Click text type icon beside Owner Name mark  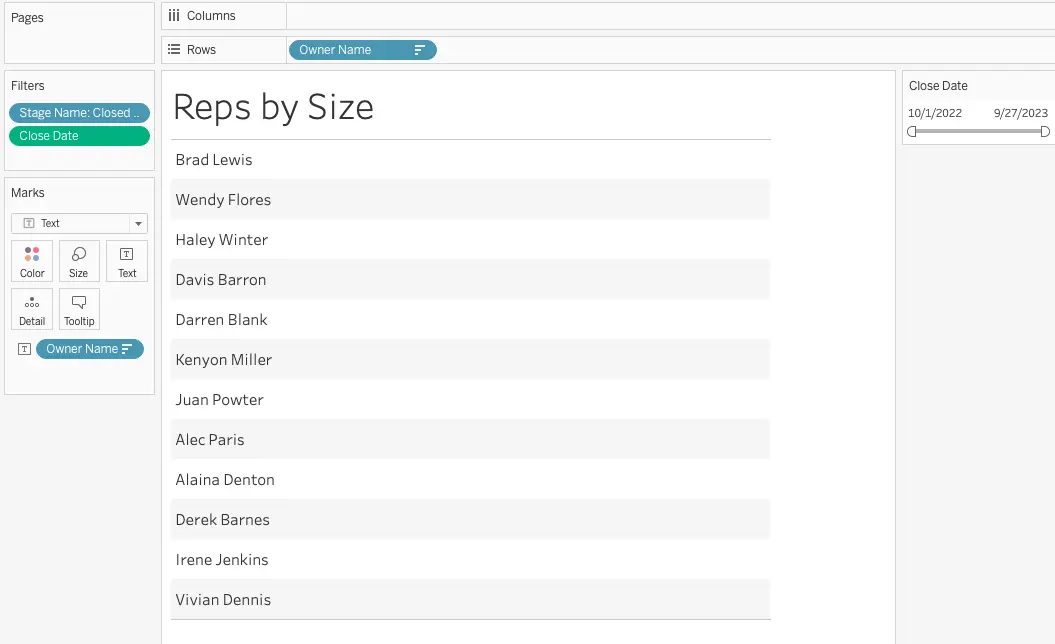[x=25, y=349]
